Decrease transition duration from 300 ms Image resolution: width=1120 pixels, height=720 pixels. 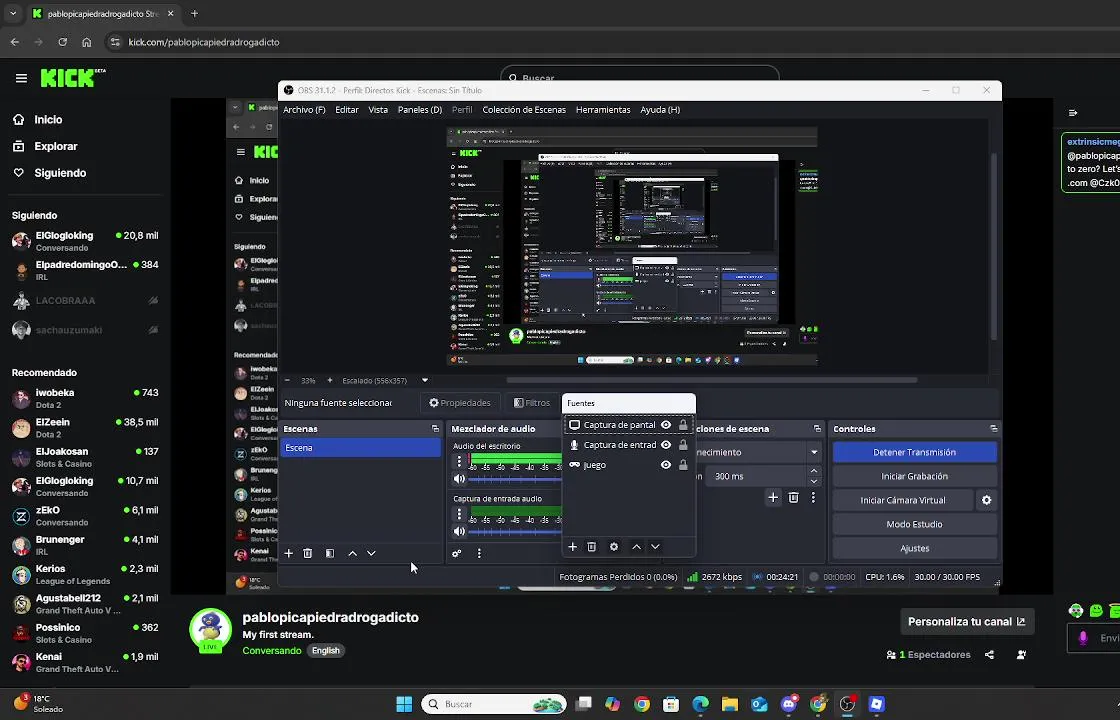814,481
